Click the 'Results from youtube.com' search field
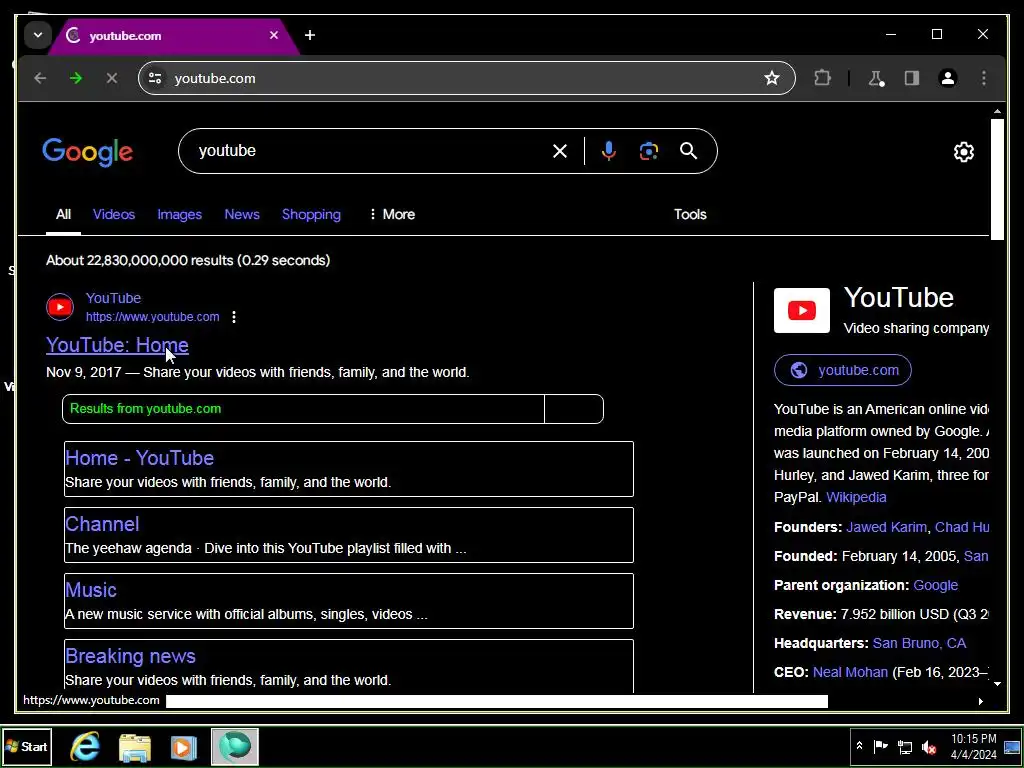 pos(303,409)
